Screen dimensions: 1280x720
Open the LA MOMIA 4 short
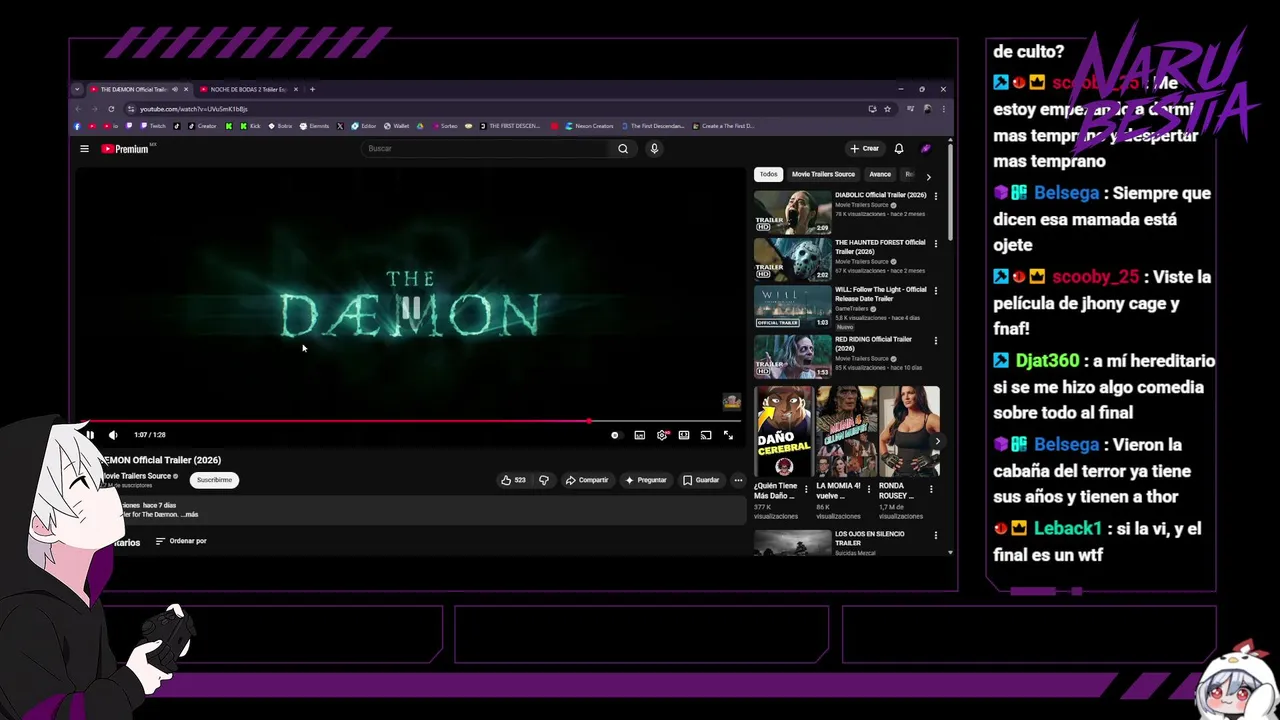[x=846, y=432]
